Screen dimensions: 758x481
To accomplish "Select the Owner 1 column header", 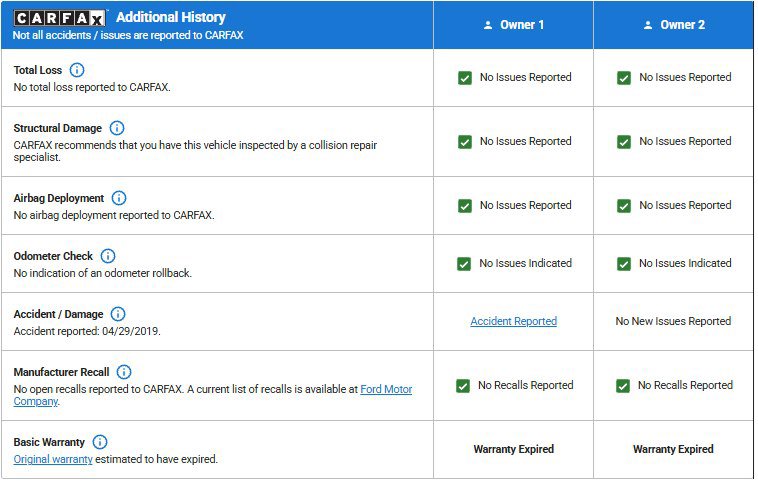I will click(514, 25).
